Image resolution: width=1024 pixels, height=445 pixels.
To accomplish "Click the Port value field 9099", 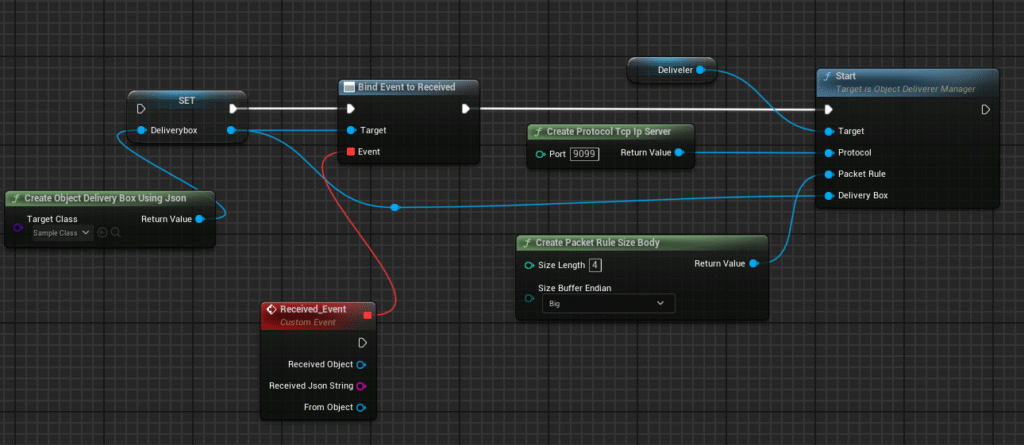I will pyautogui.click(x=584, y=154).
